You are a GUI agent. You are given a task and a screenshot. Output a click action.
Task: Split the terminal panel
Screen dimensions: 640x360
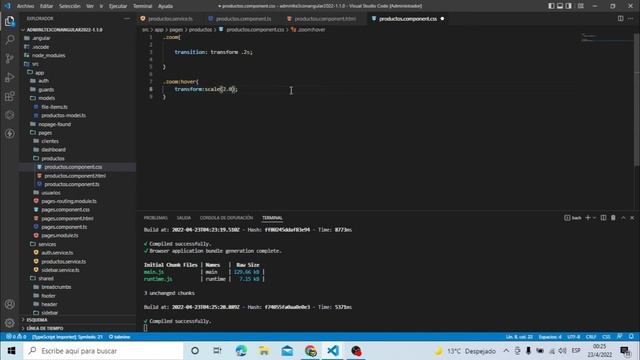(x=603, y=218)
